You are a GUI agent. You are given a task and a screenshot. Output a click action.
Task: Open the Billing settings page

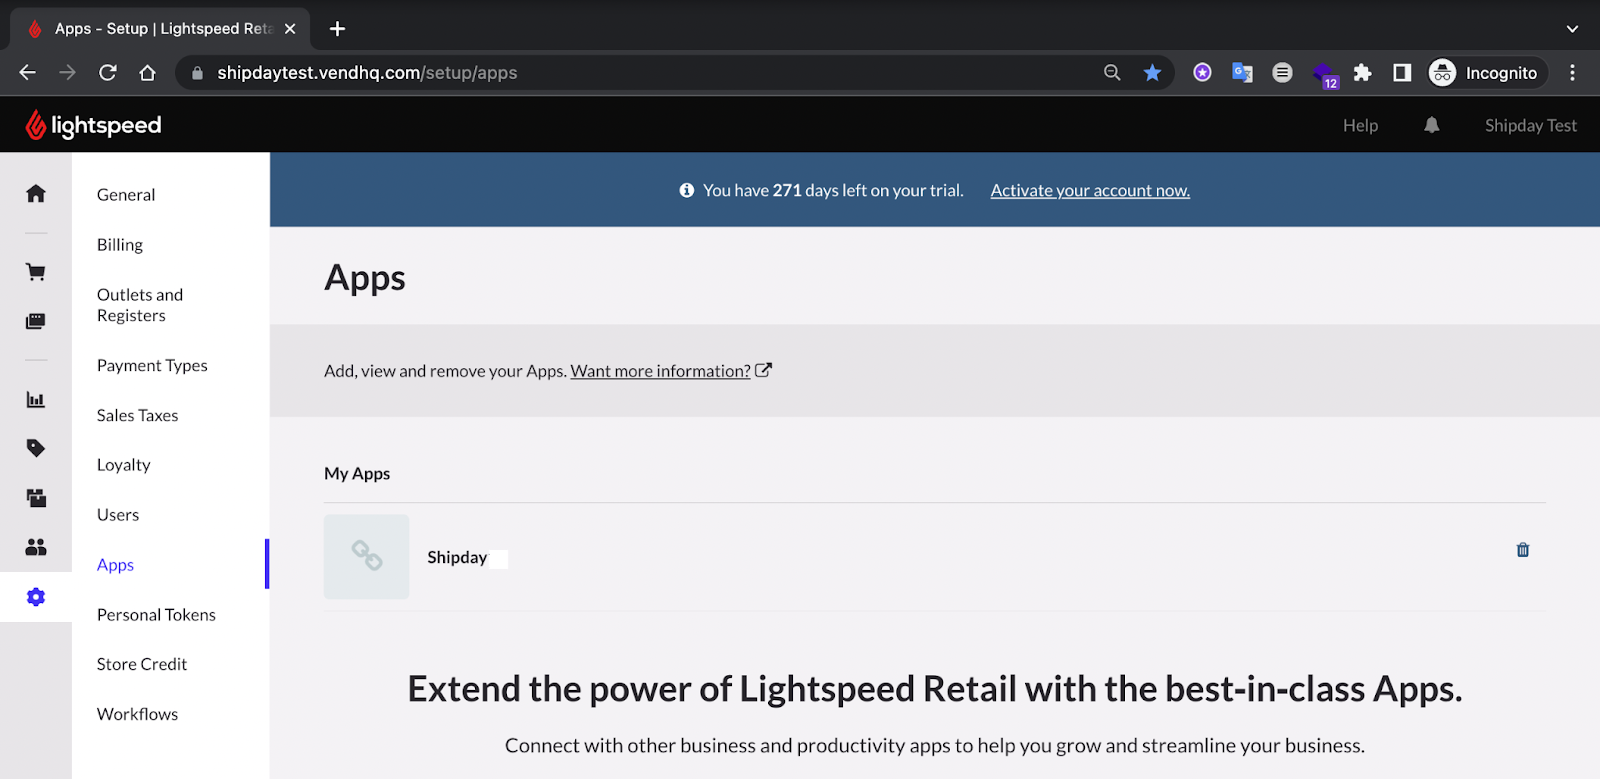point(120,245)
